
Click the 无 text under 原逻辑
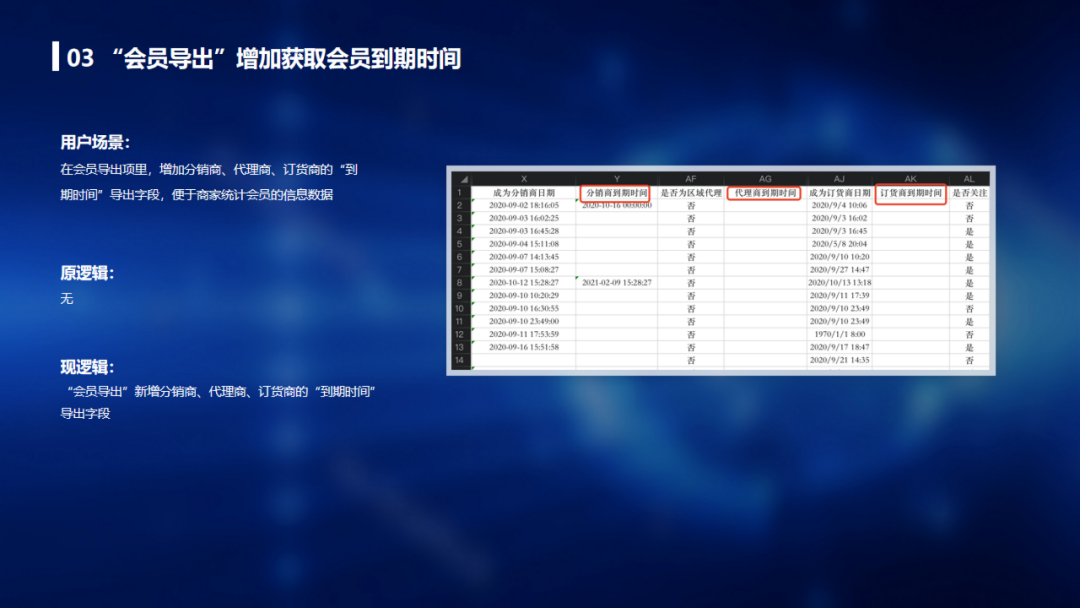tap(67, 299)
